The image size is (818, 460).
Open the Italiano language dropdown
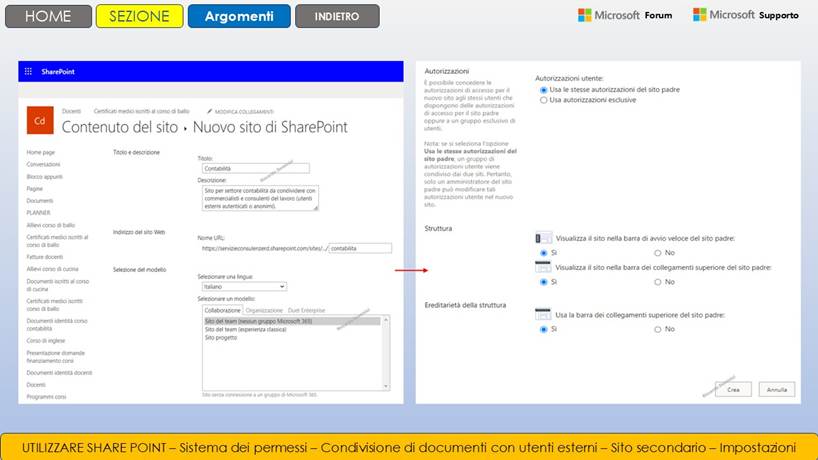(x=244, y=287)
